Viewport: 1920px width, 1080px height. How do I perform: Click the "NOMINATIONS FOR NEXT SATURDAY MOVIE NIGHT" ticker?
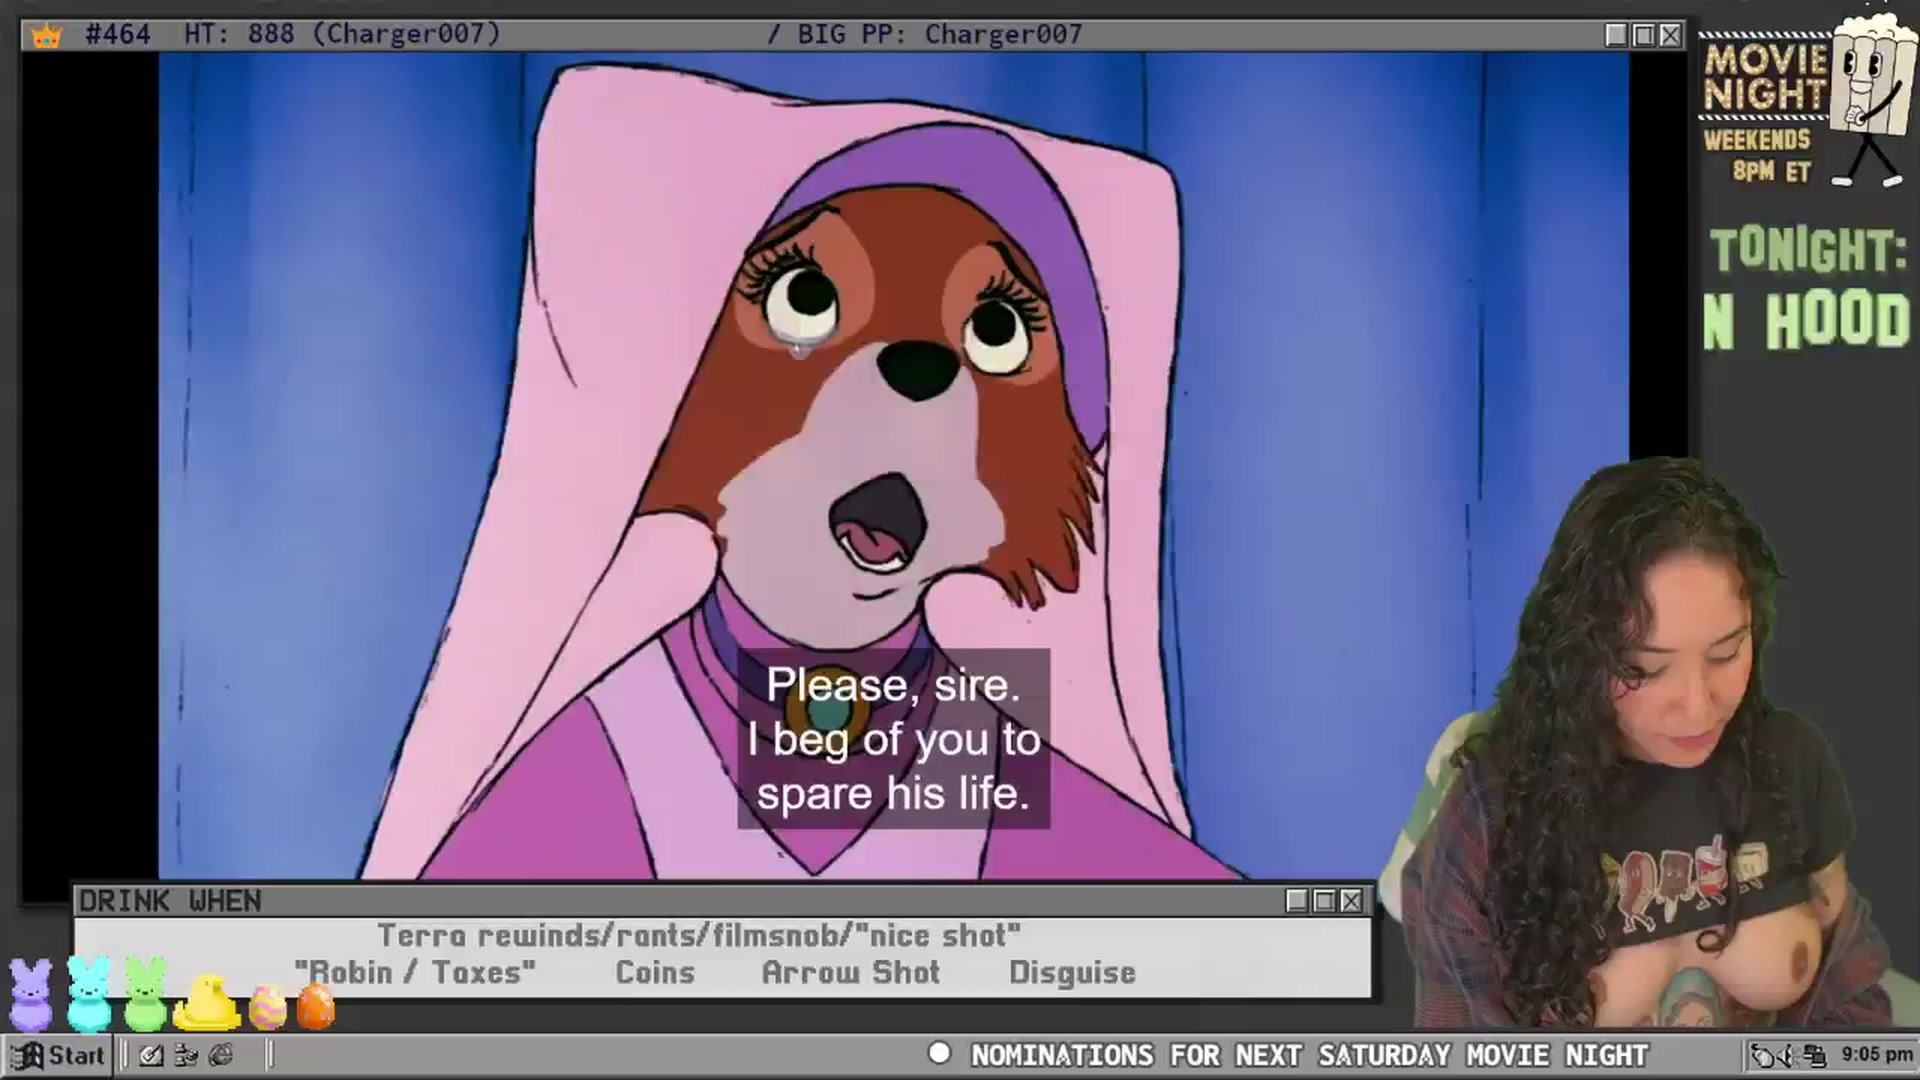[1310, 1055]
